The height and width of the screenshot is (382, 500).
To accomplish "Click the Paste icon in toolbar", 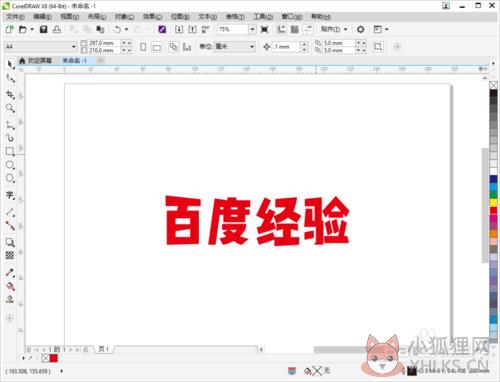I will 100,29.
